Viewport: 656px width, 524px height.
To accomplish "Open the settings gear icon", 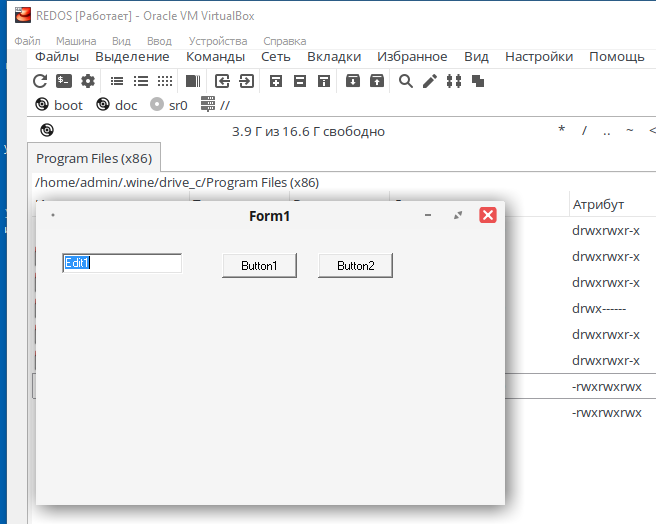I will [x=88, y=81].
